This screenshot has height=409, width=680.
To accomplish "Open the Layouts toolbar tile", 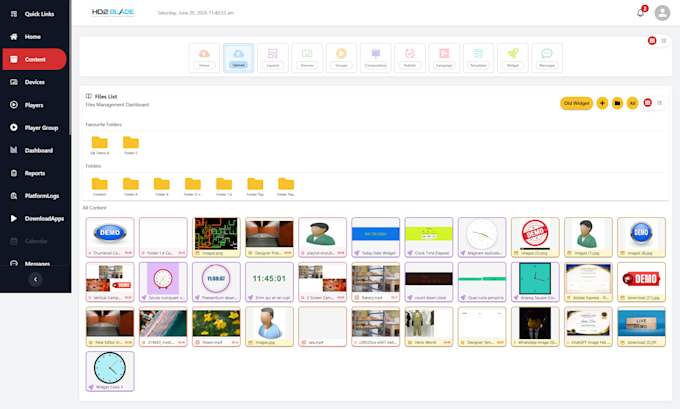I will click(273, 58).
